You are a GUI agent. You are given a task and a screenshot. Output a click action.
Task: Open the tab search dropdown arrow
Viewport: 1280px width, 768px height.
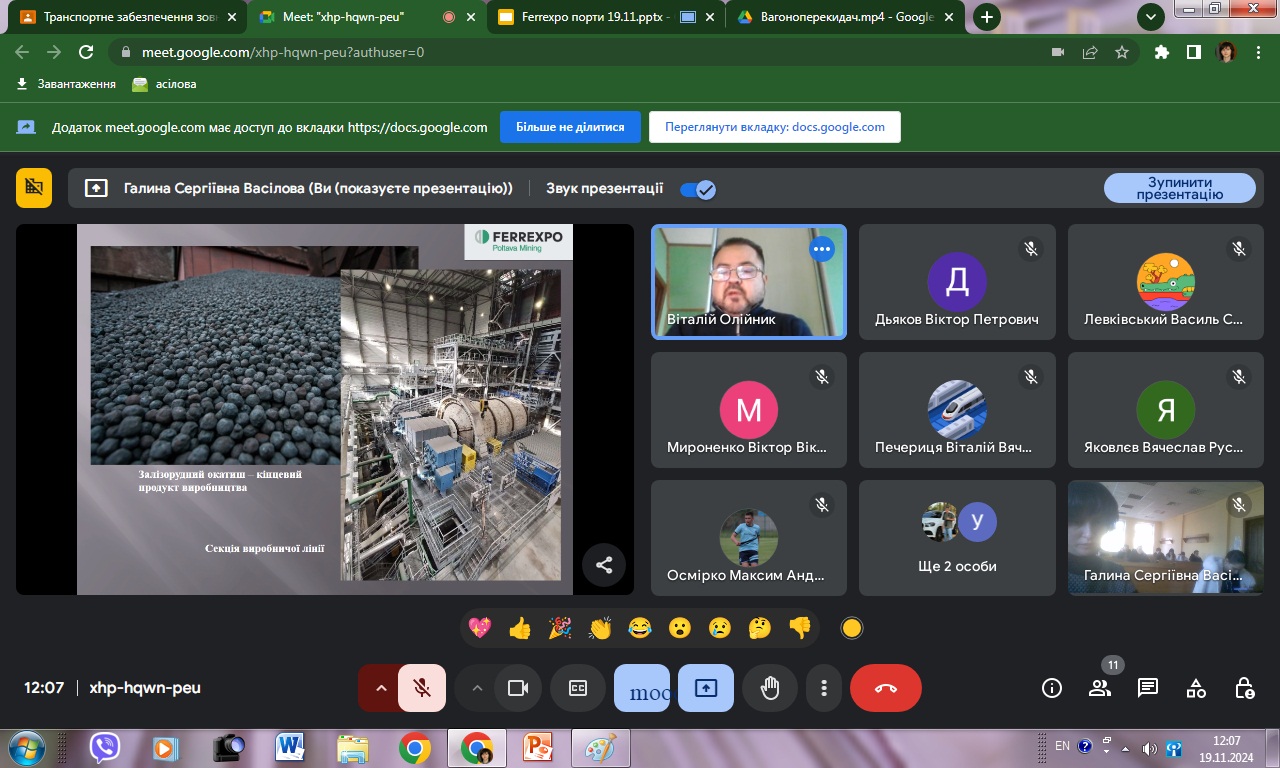[1151, 16]
